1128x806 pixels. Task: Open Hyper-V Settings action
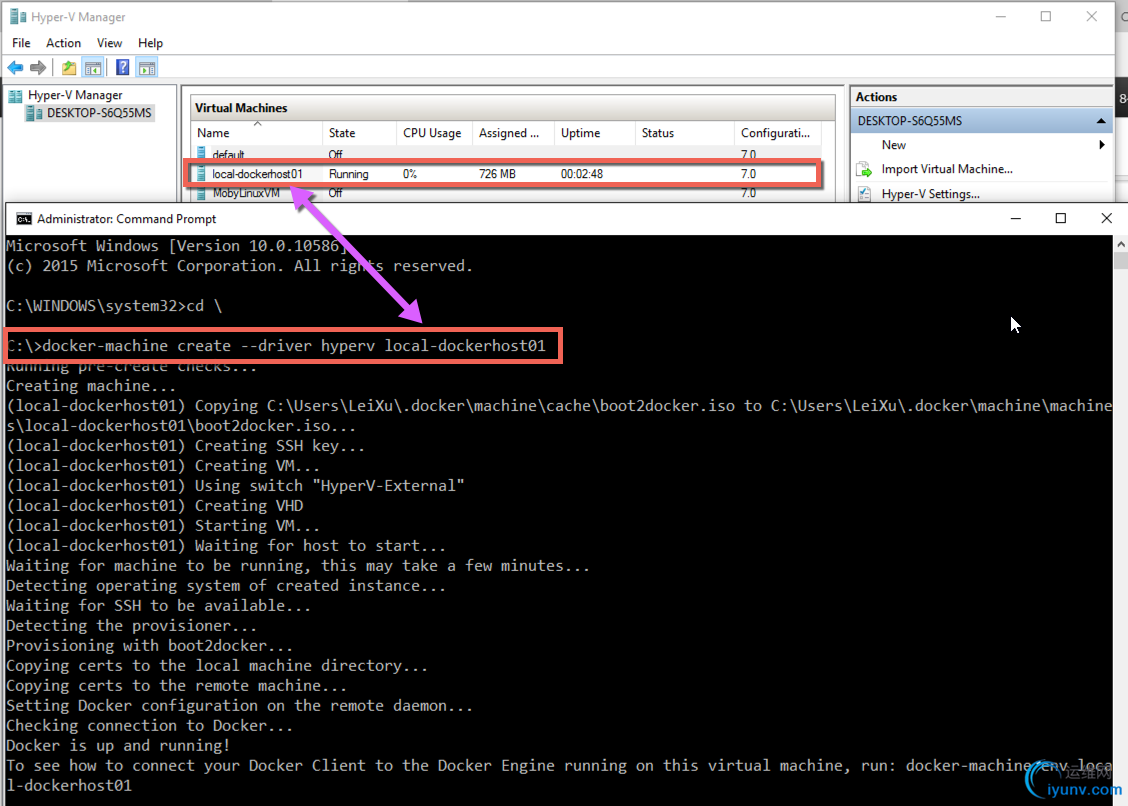[x=930, y=194]
